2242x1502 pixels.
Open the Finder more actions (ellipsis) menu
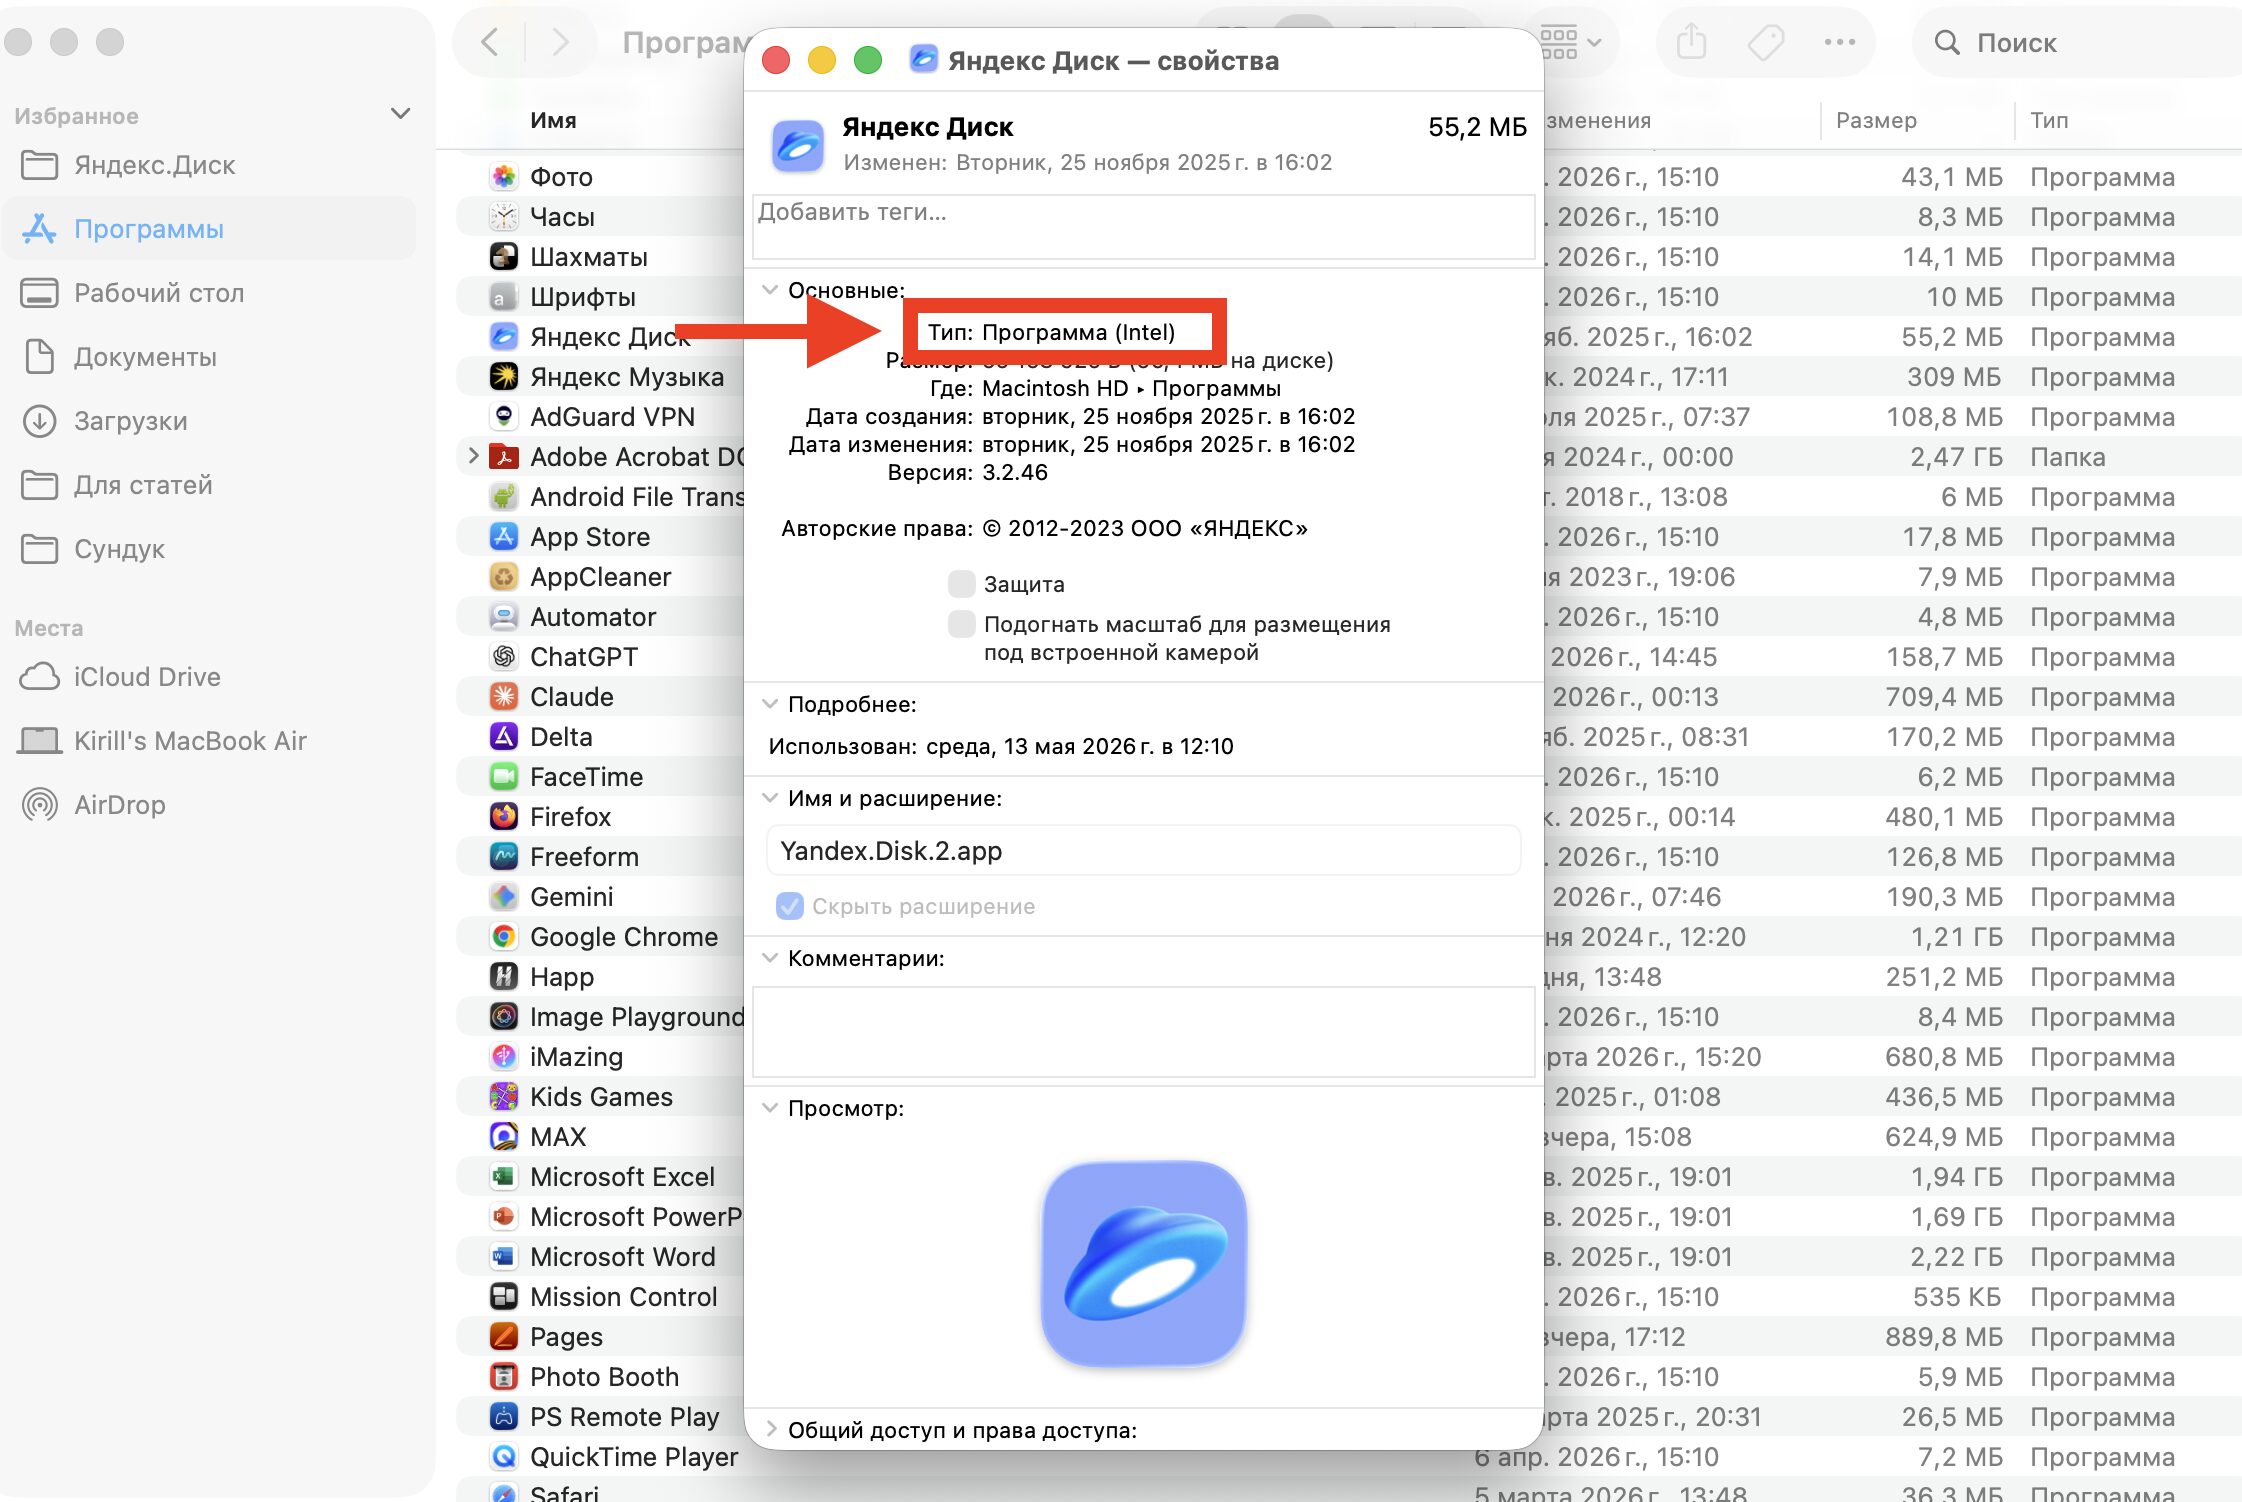pos(1839,42)
